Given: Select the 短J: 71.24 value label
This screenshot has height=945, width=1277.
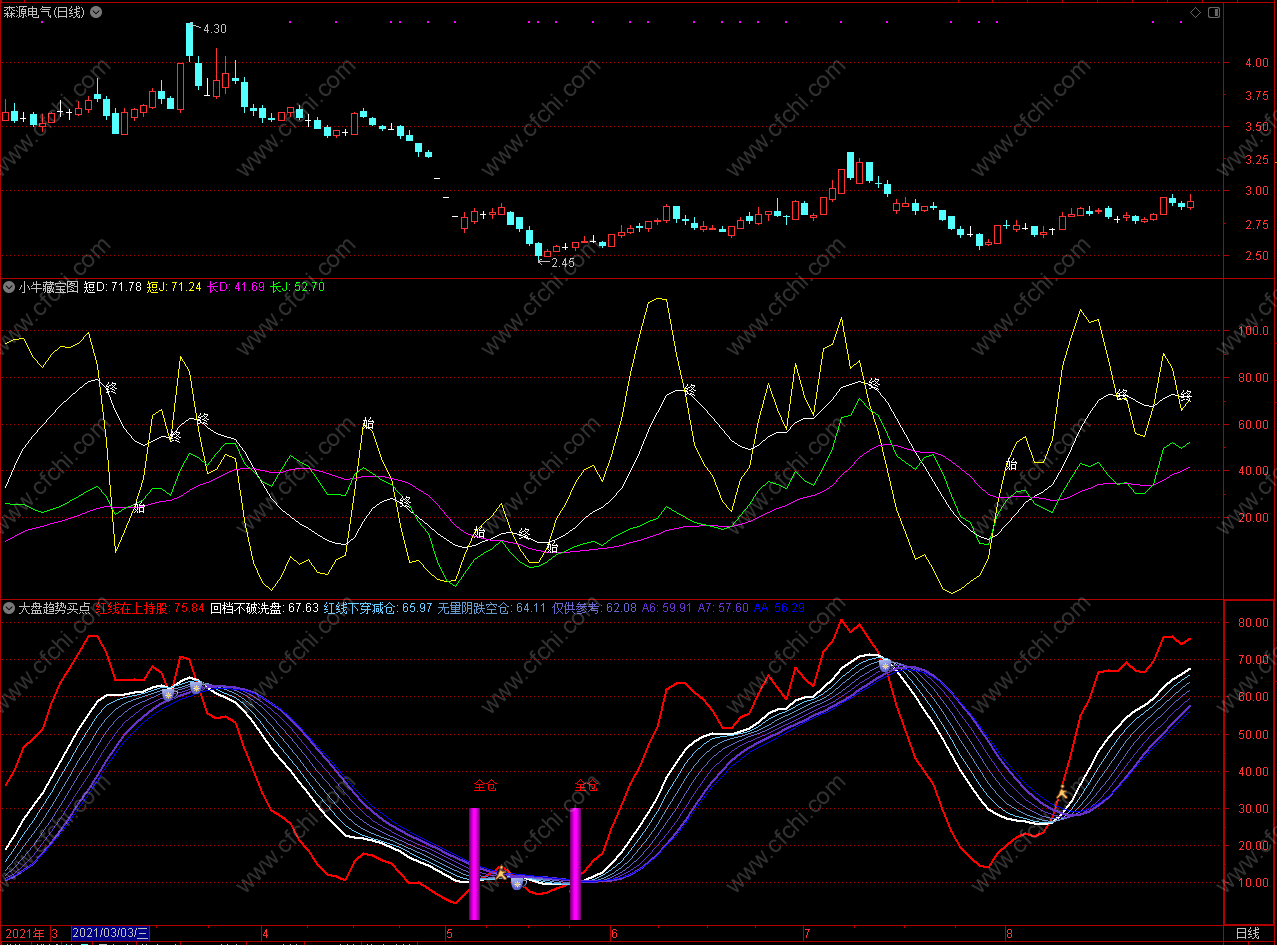Looking at the screenshot, I should tap(174, 287).
